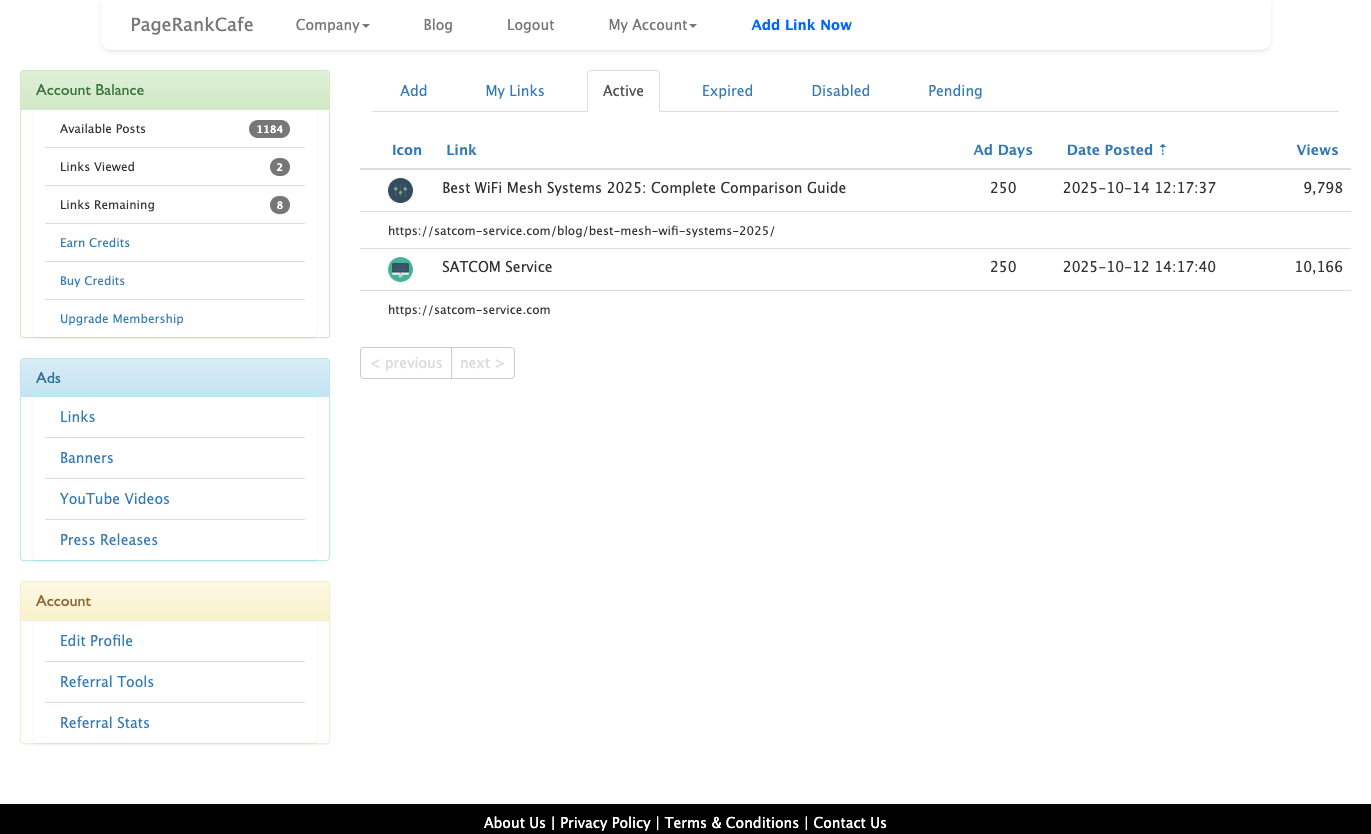Click the SATCOM Service site icon

click(x=400, y=269)
